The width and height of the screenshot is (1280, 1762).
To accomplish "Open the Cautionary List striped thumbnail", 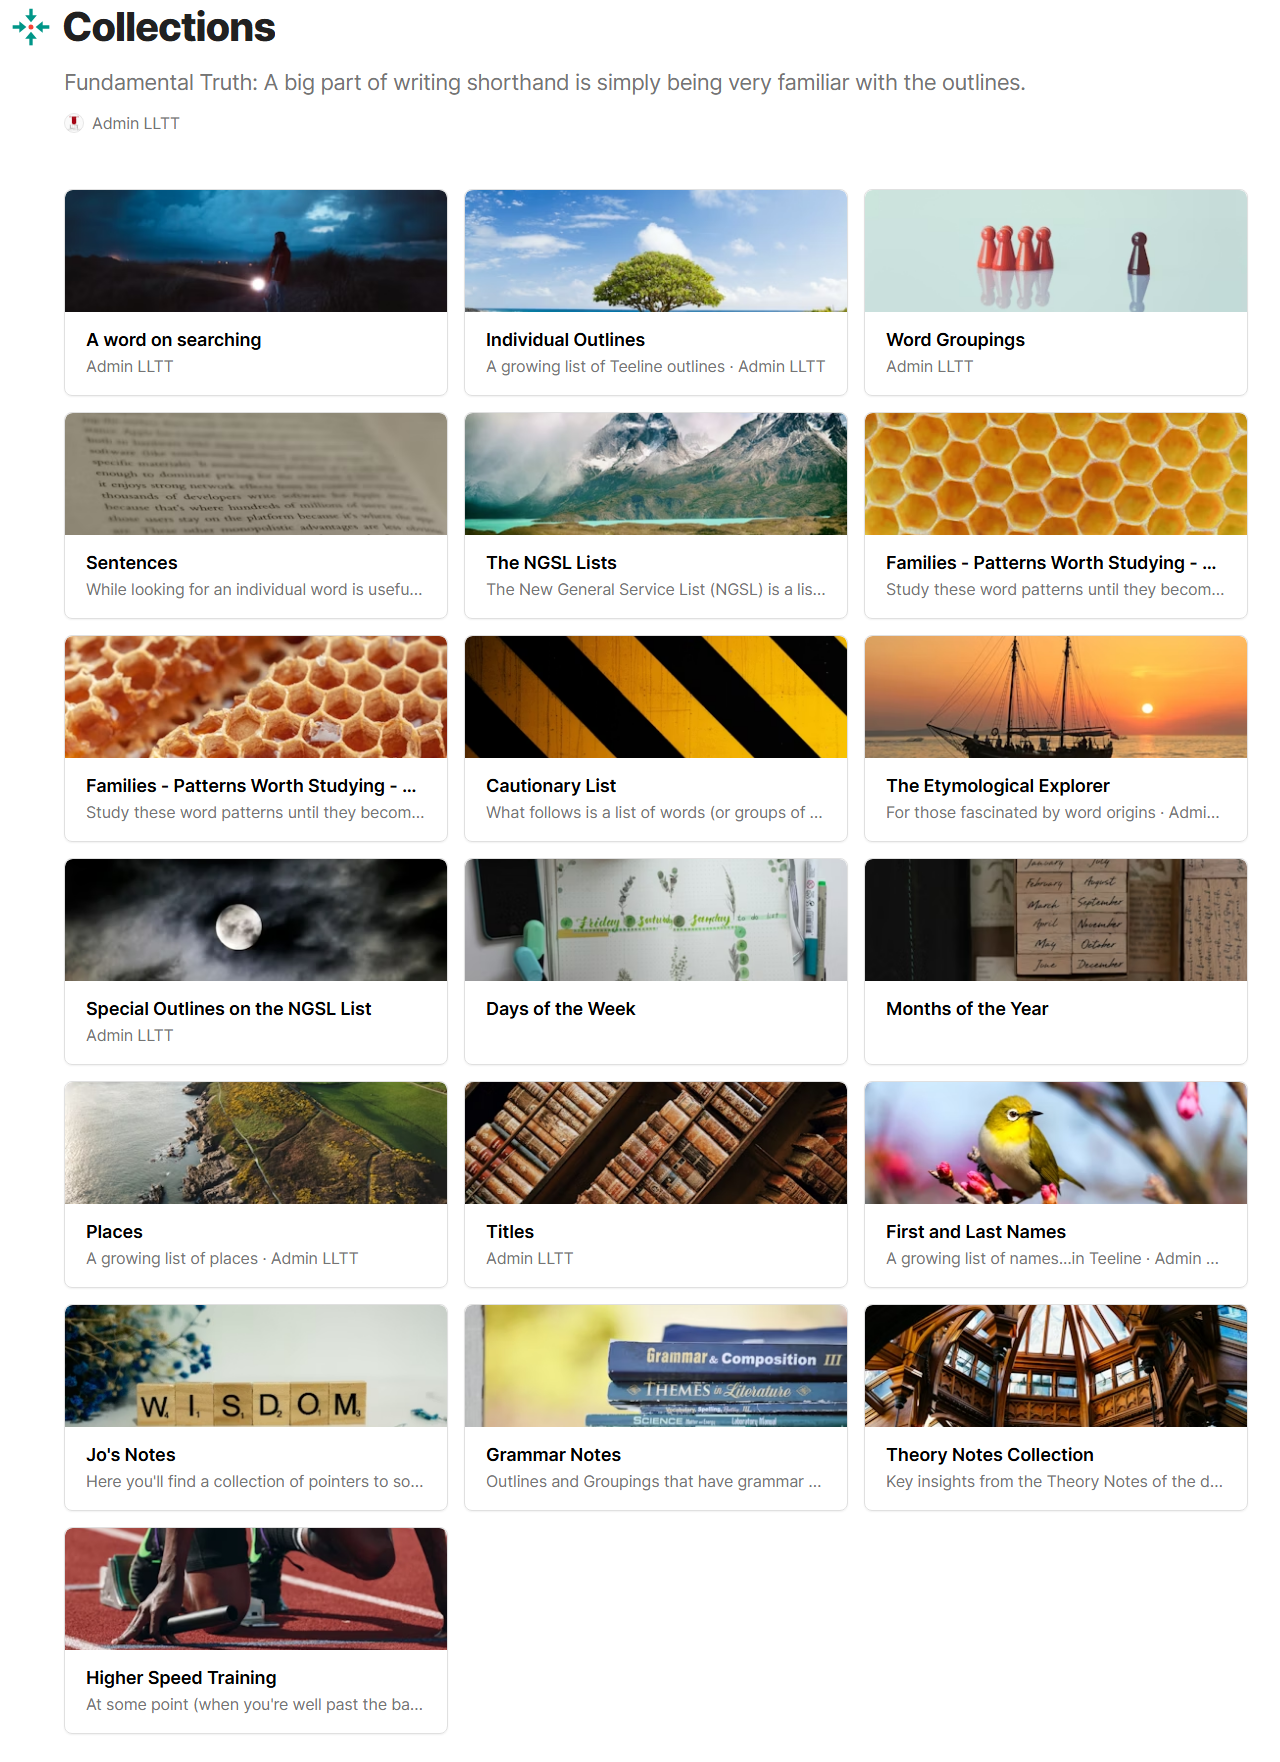I will coord(656,697).
